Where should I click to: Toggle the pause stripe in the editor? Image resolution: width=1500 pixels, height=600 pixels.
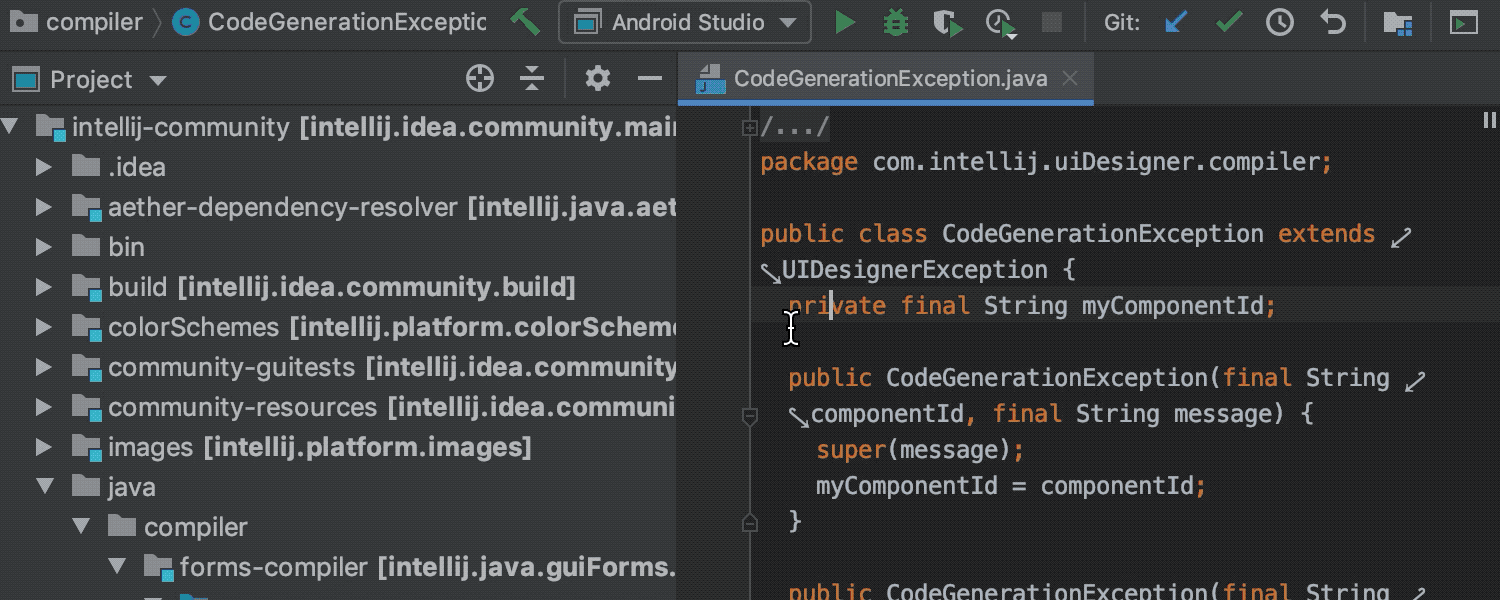(1489, 120)
